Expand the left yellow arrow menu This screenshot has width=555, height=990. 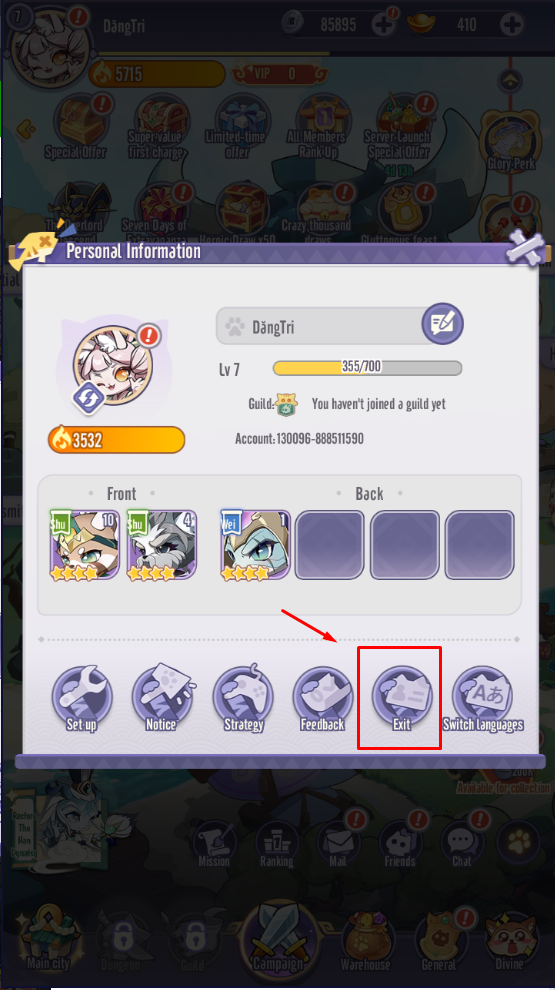click(26, 129)
